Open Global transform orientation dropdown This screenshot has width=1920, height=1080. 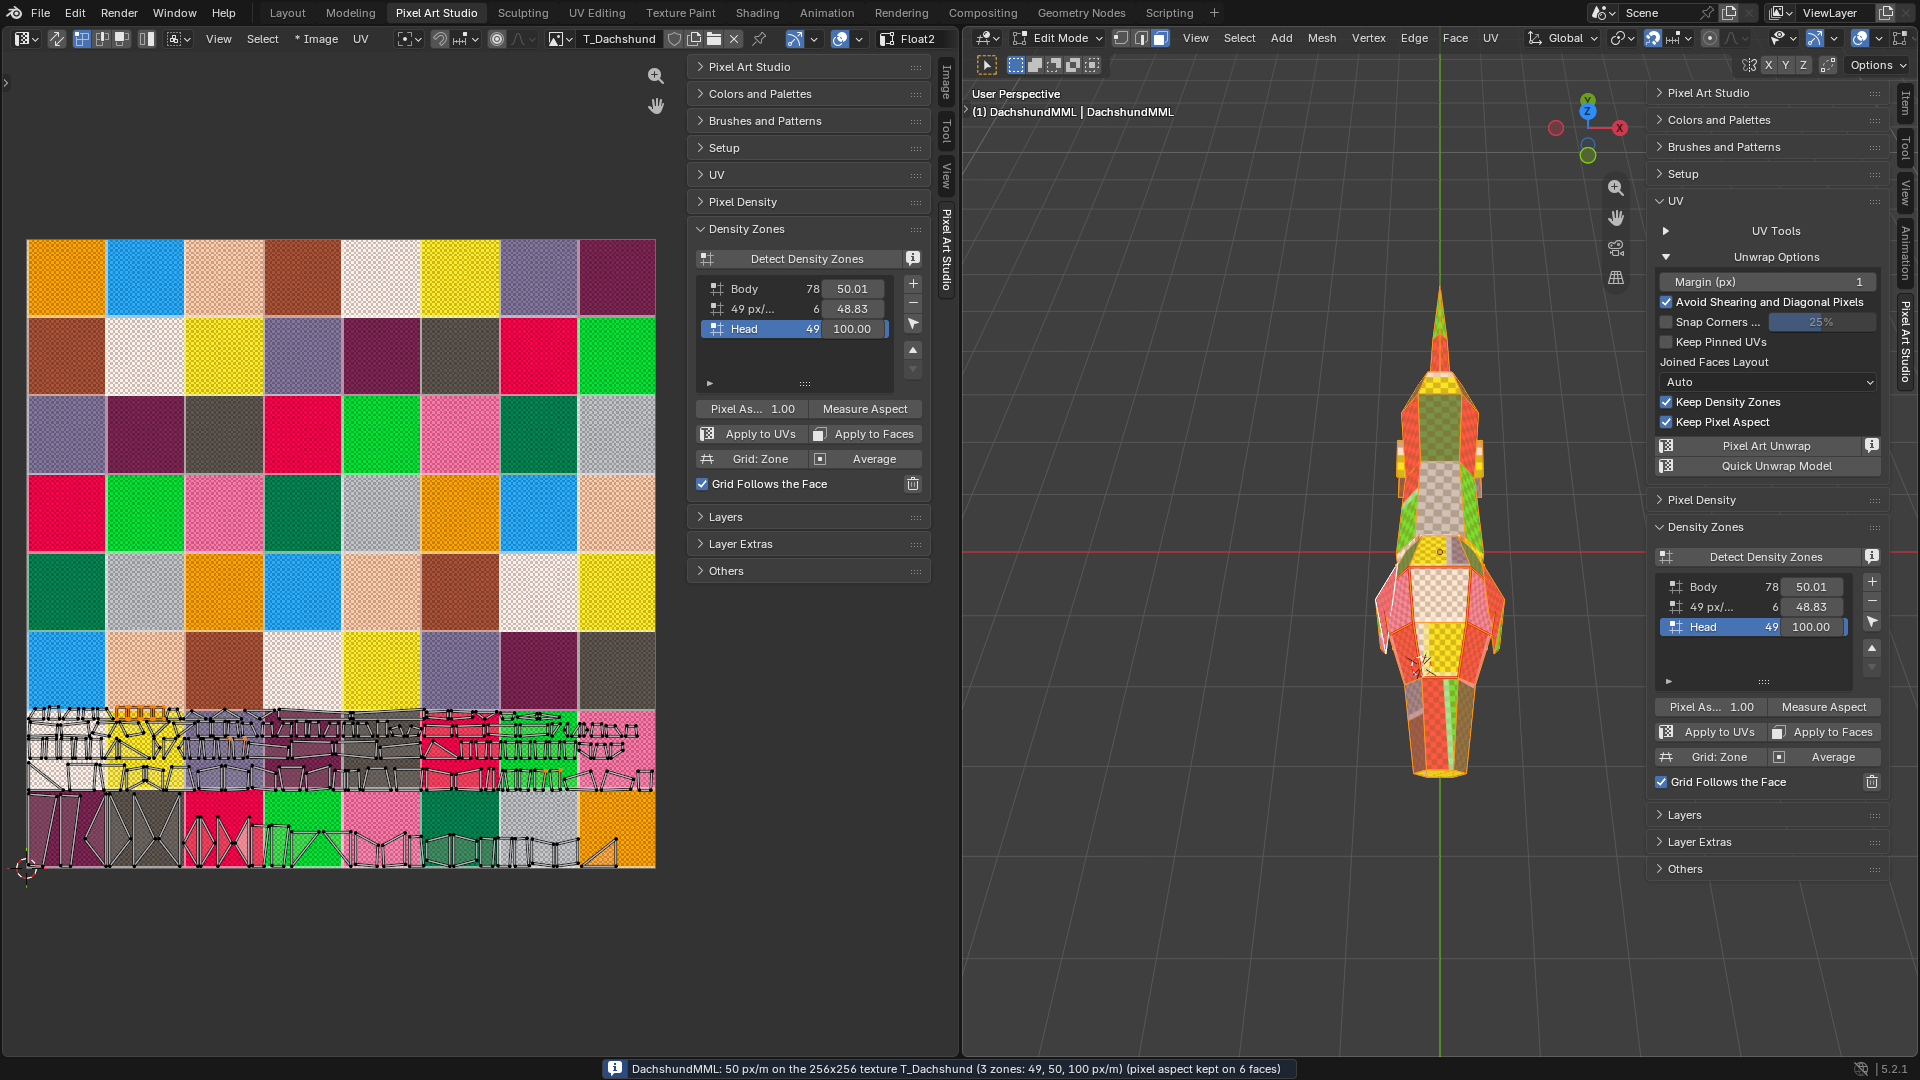click(x=1563, y=38)
